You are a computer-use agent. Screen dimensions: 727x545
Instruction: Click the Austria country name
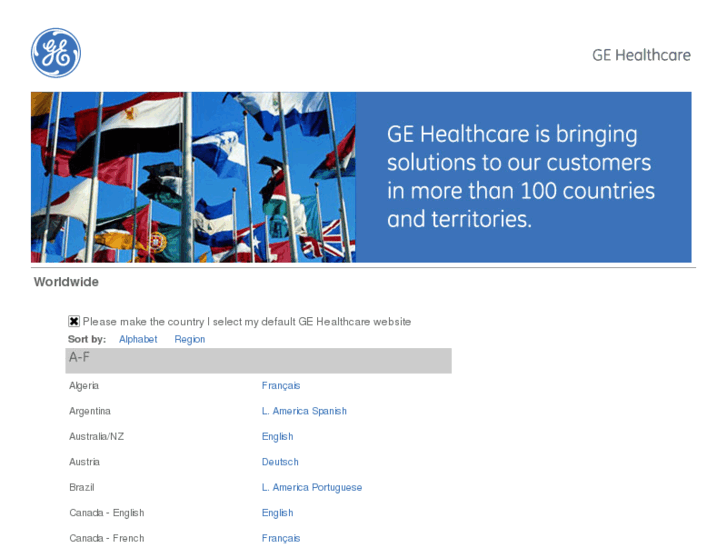84,462
